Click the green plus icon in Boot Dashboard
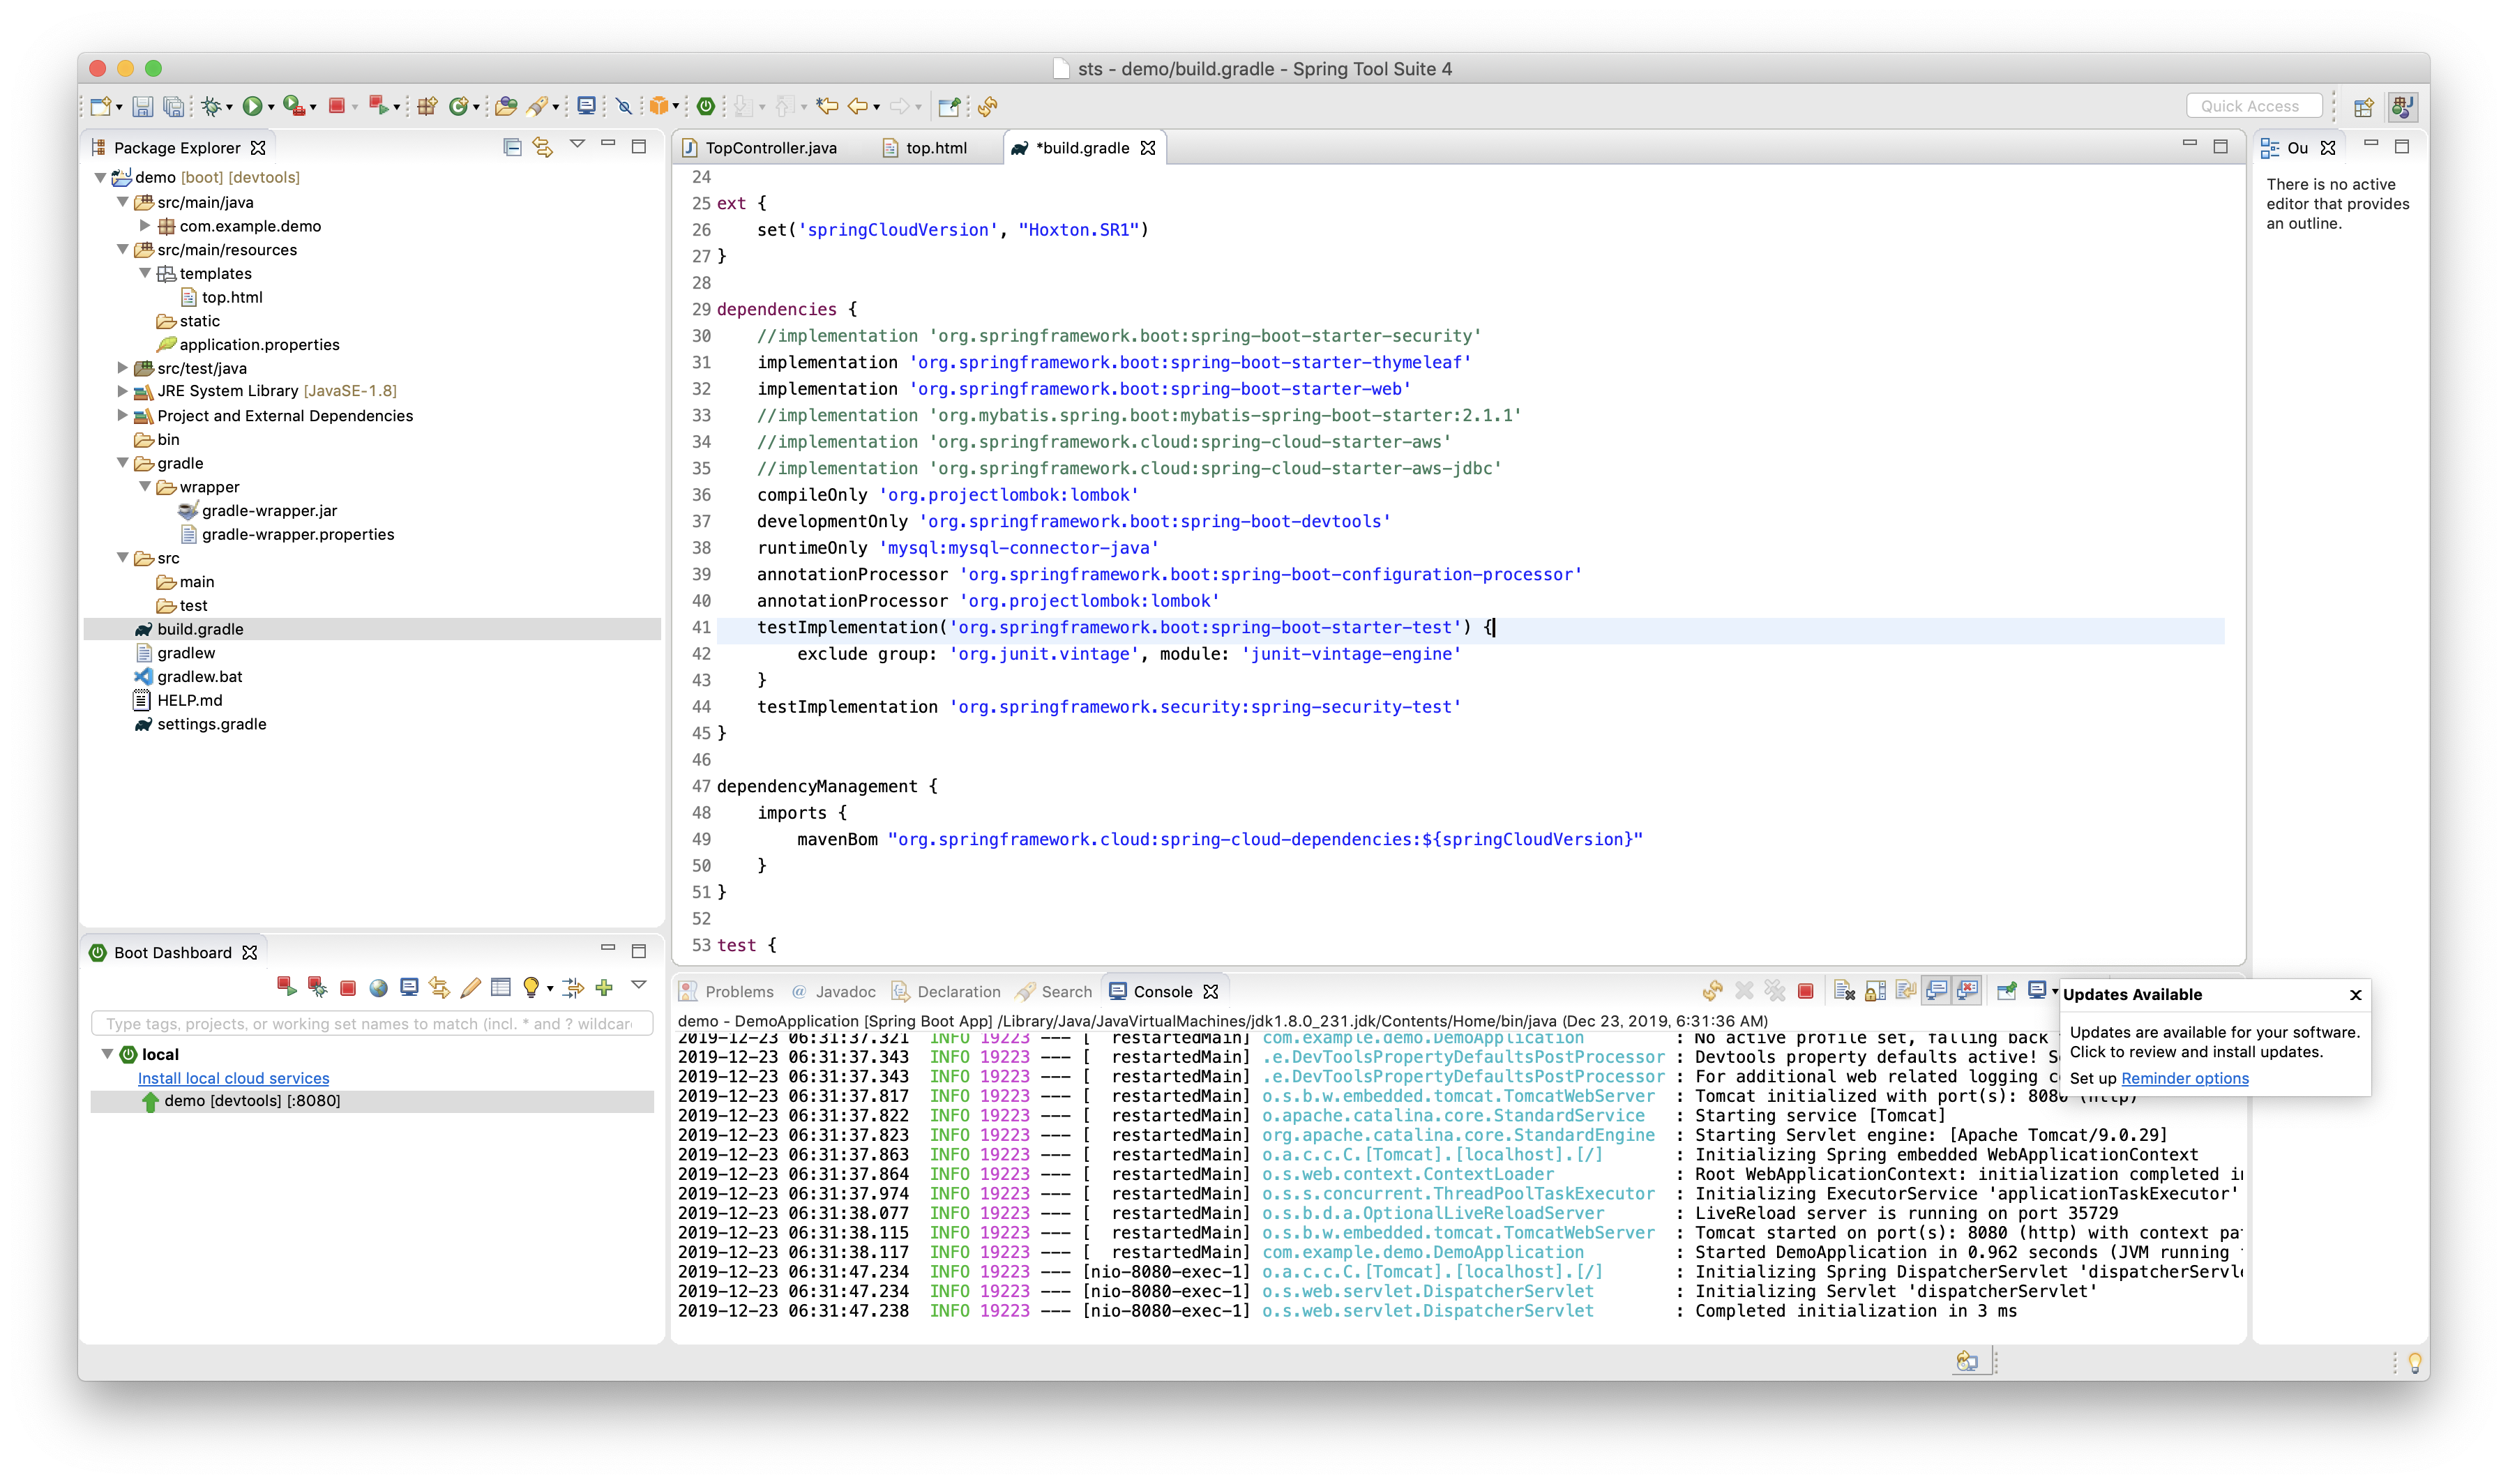This screenshot has width=2508, height=1484. [x=604, y=988]
